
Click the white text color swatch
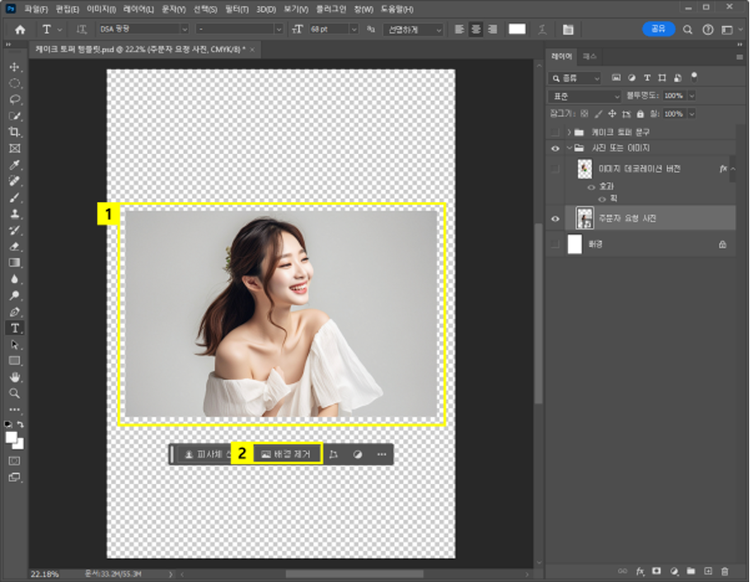[517, 29]
